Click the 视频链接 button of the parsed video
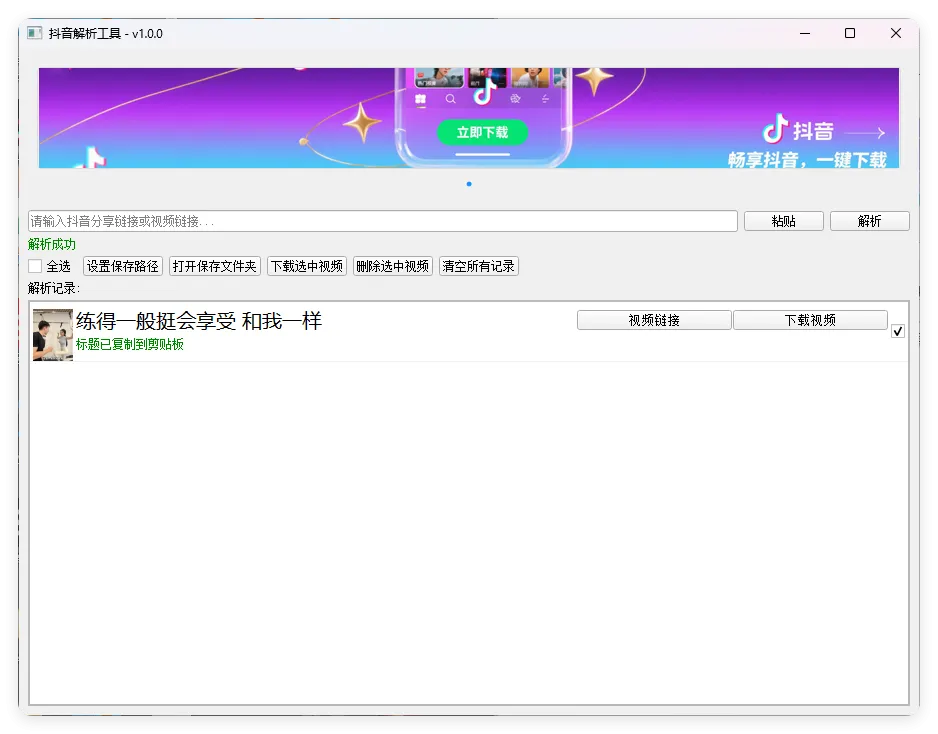Viewport: 938px width, 734px height. 653,320
